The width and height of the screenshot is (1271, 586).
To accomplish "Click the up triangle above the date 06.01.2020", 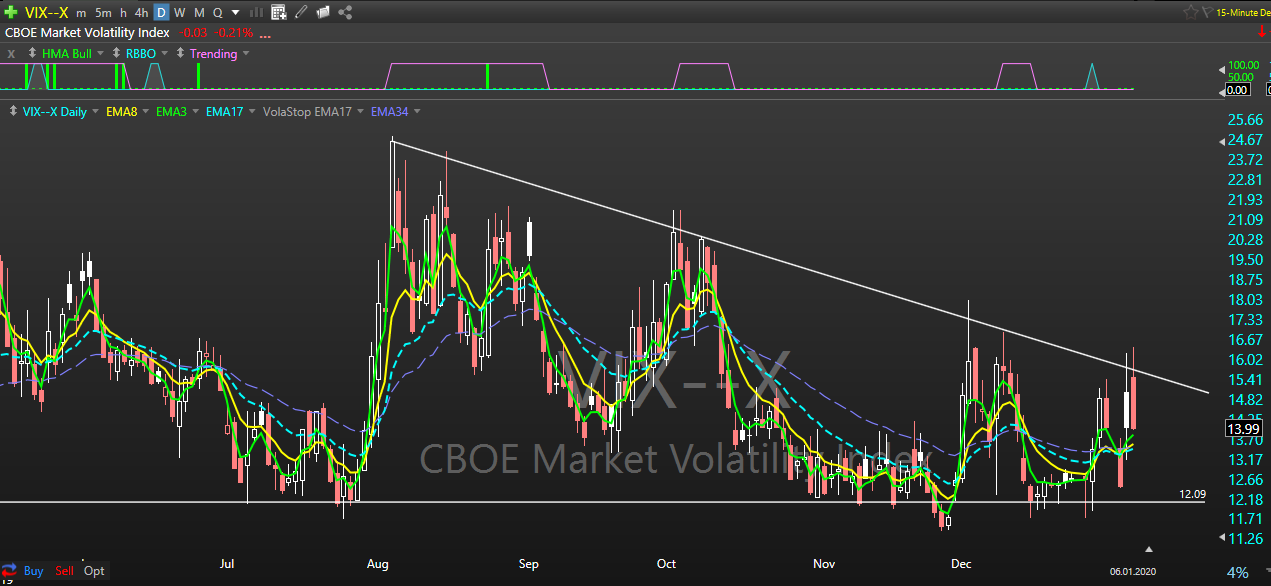I will click(1149, 548).
